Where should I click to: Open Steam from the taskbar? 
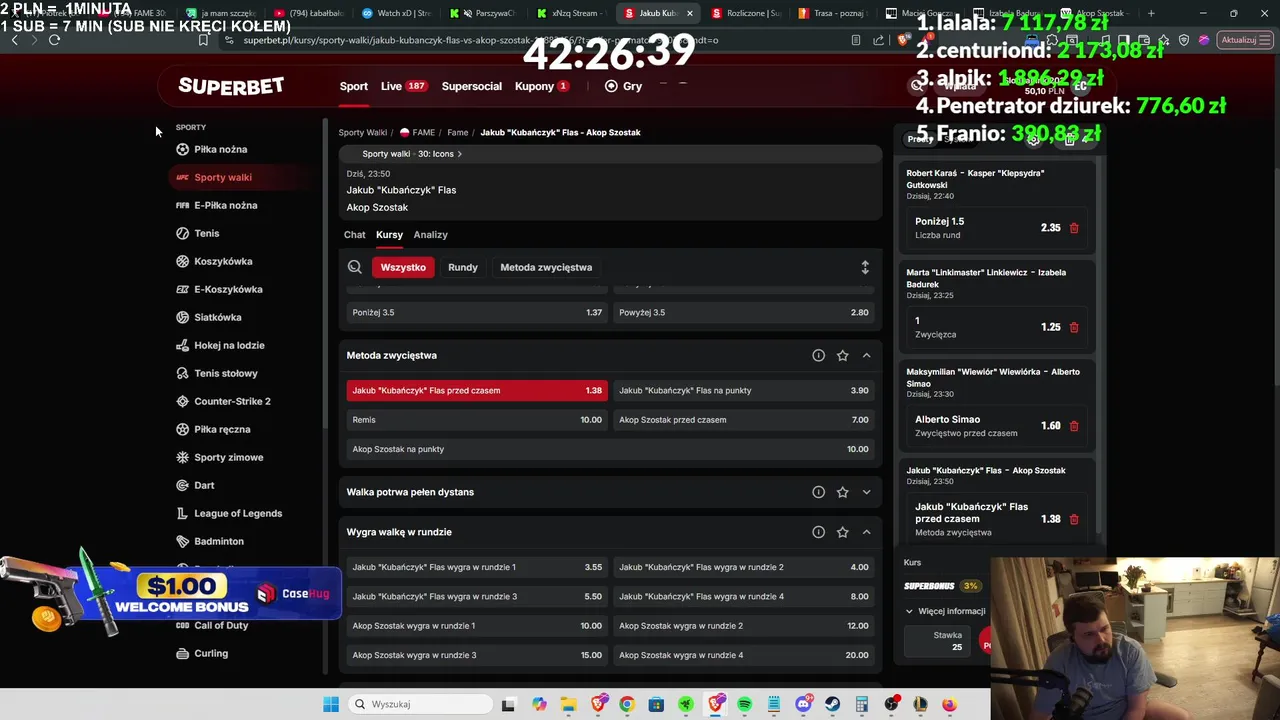[x=832, y=704]
